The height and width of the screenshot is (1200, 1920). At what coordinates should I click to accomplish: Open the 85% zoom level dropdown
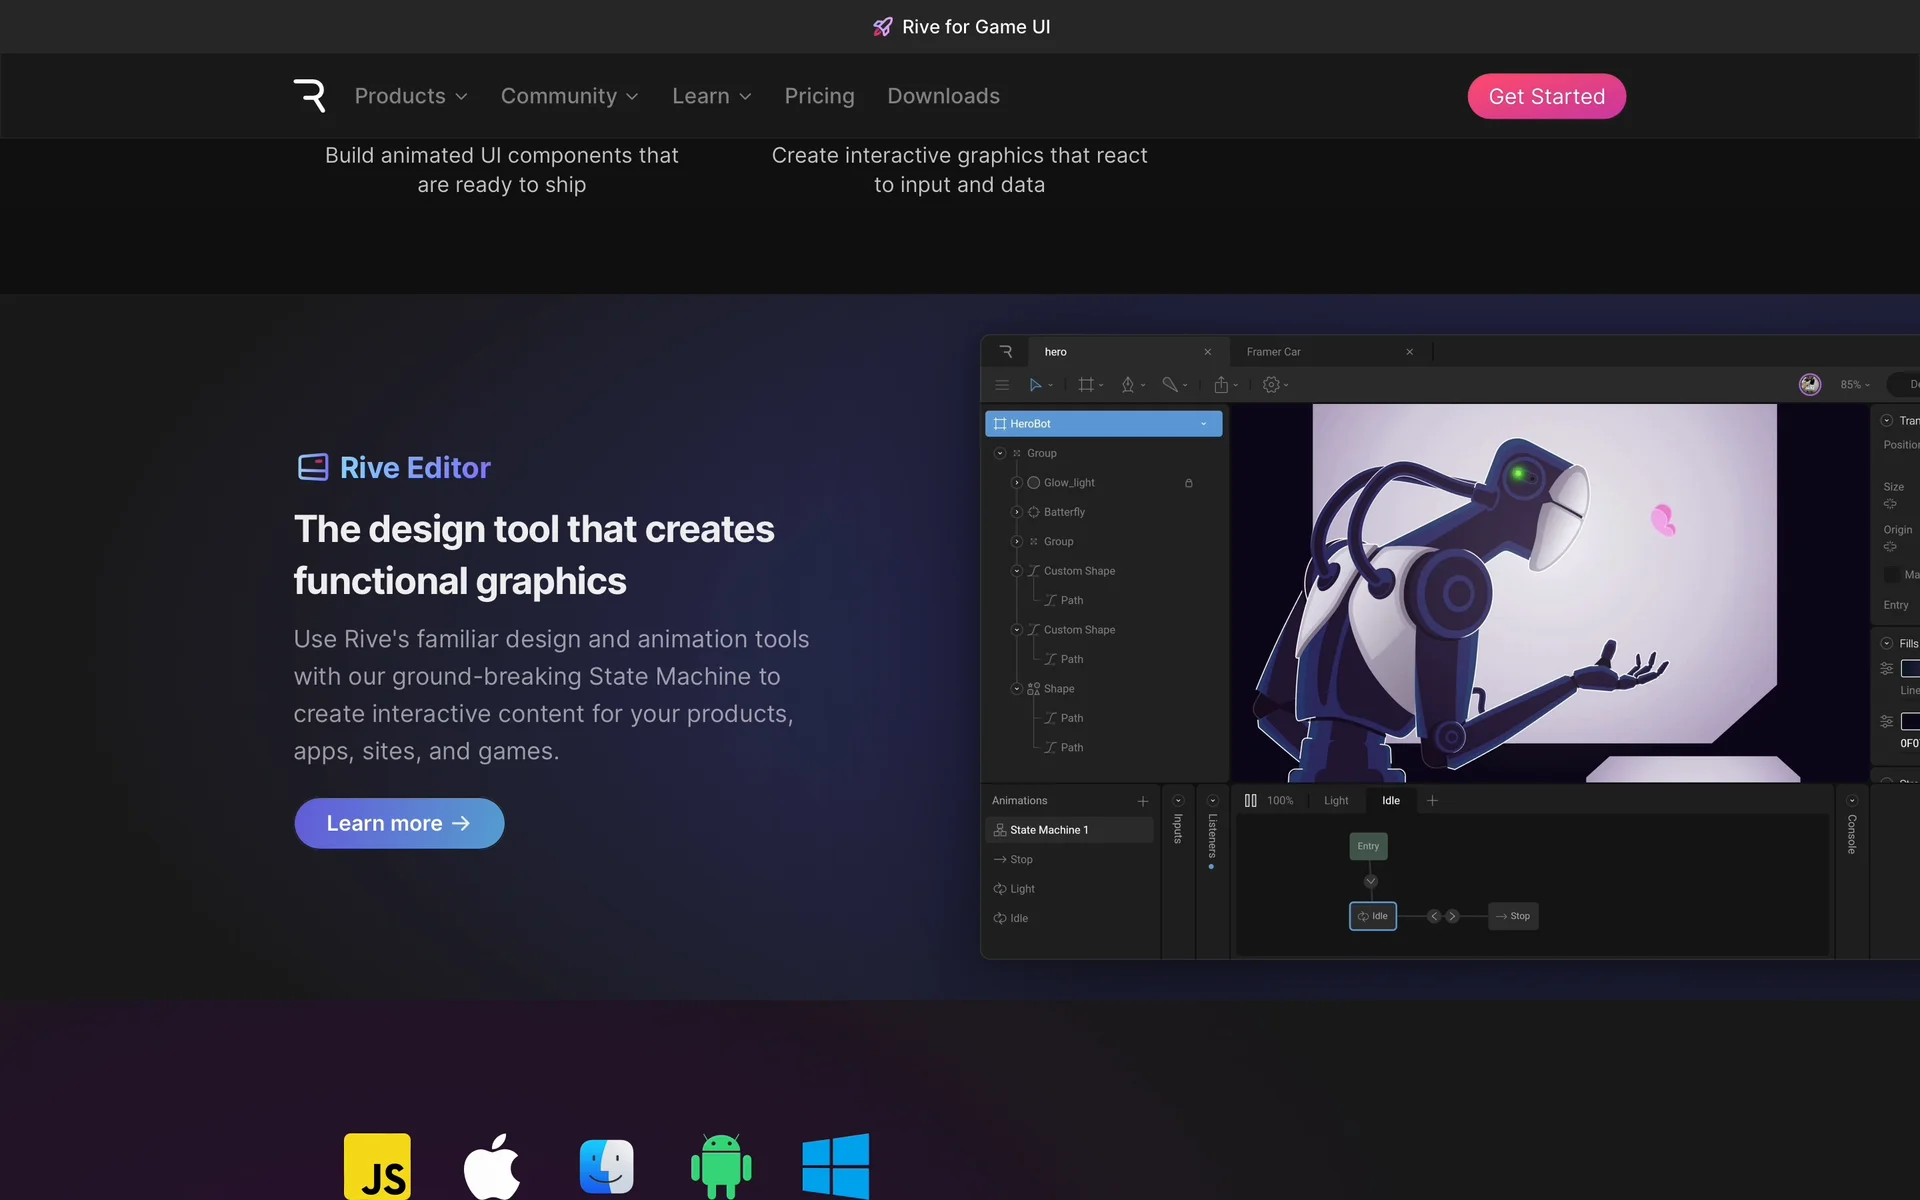pyautogui.click(x=1855, y=385)
